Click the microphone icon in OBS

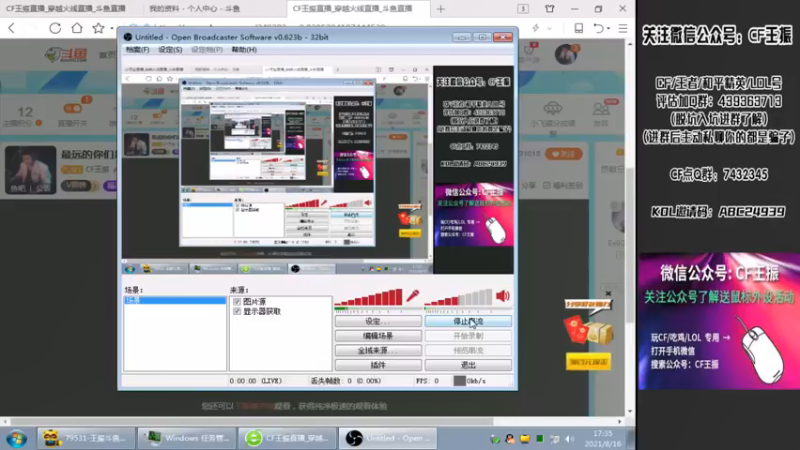[x=413, y=296]
